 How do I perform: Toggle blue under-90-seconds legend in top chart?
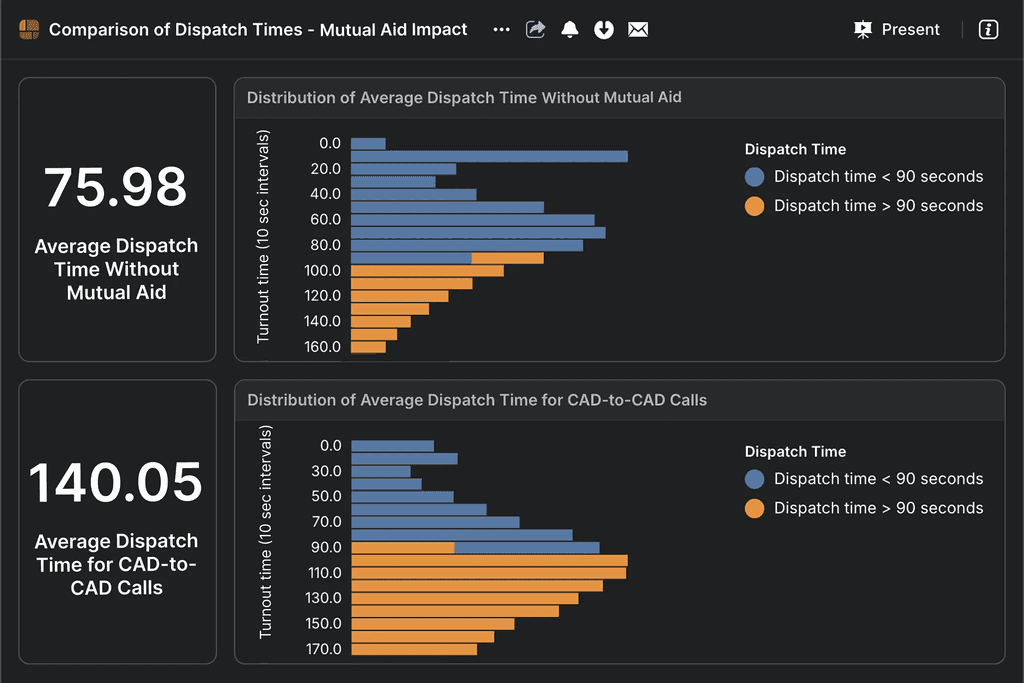755,177
